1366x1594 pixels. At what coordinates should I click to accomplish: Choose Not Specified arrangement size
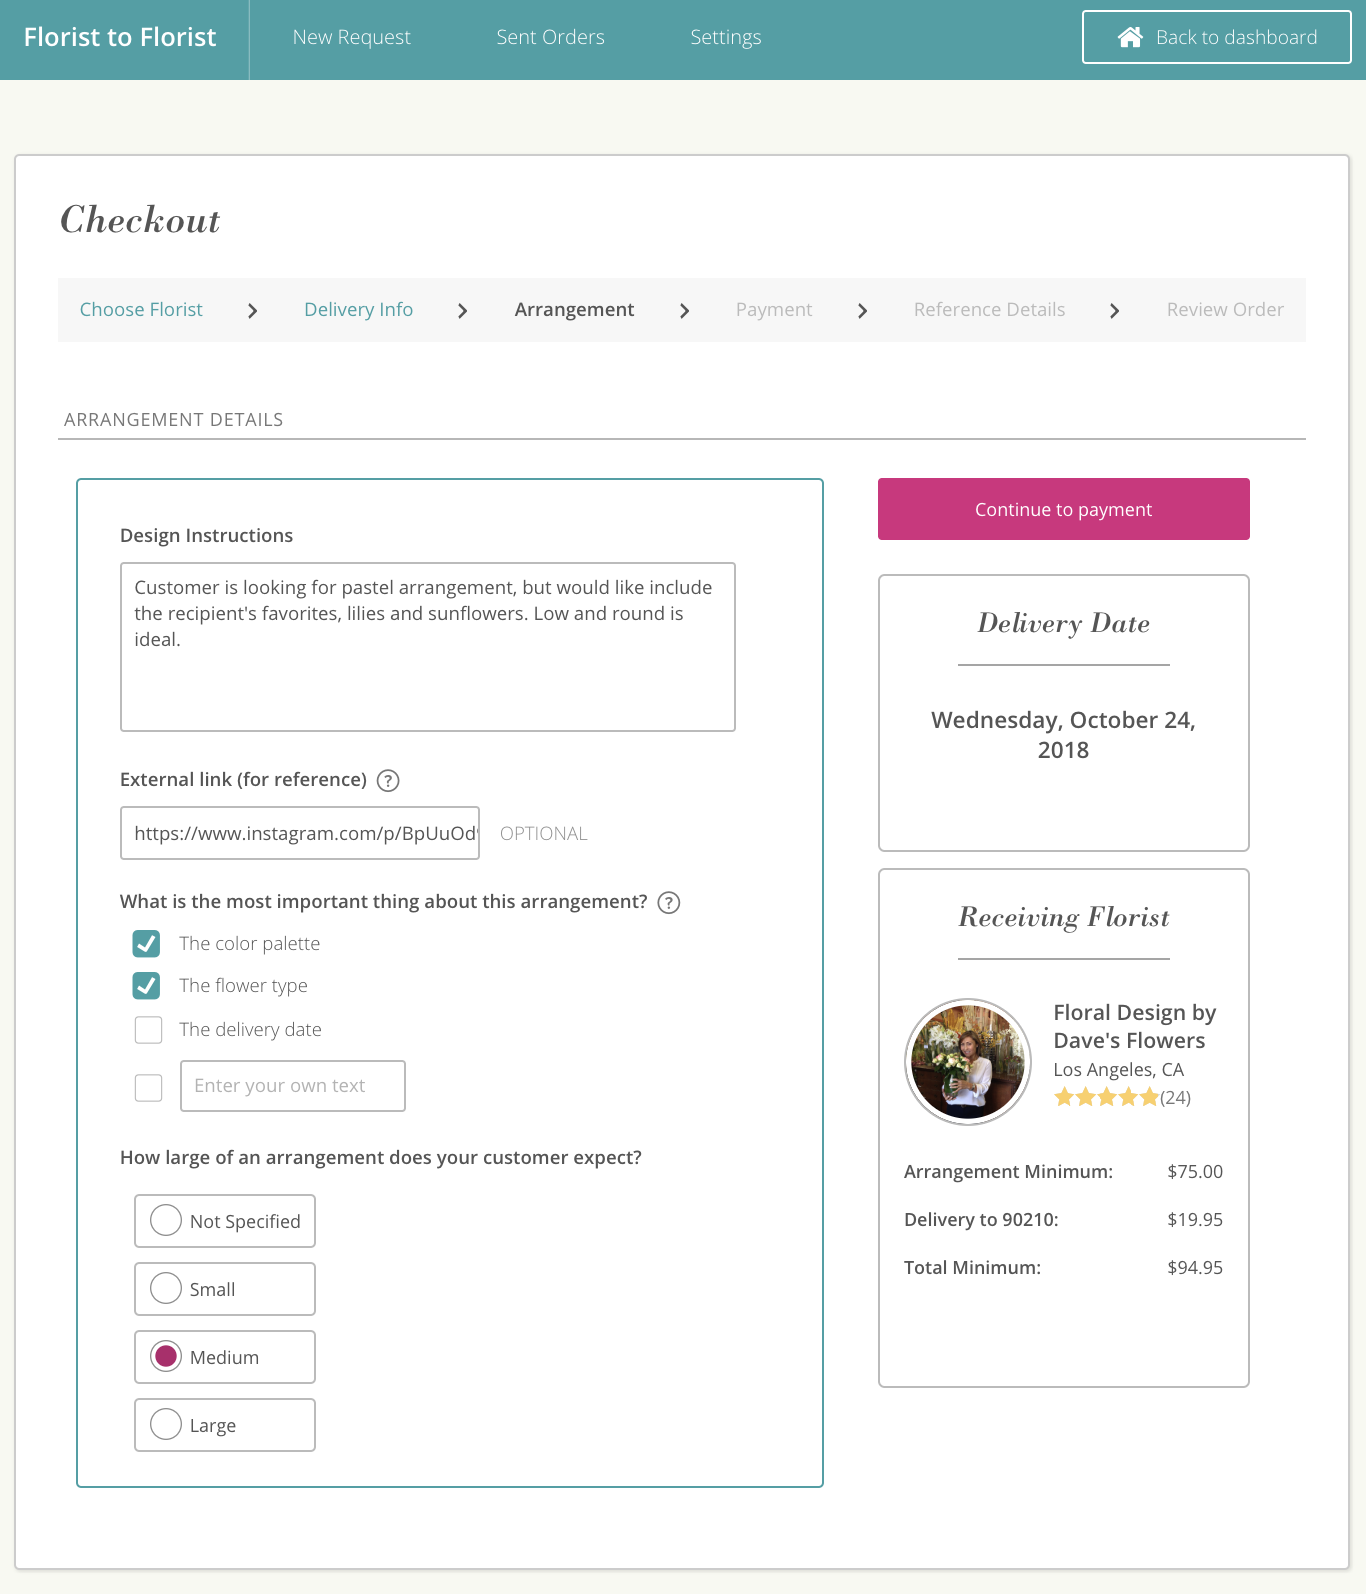pyautogui.click(x=166, y=1220)
